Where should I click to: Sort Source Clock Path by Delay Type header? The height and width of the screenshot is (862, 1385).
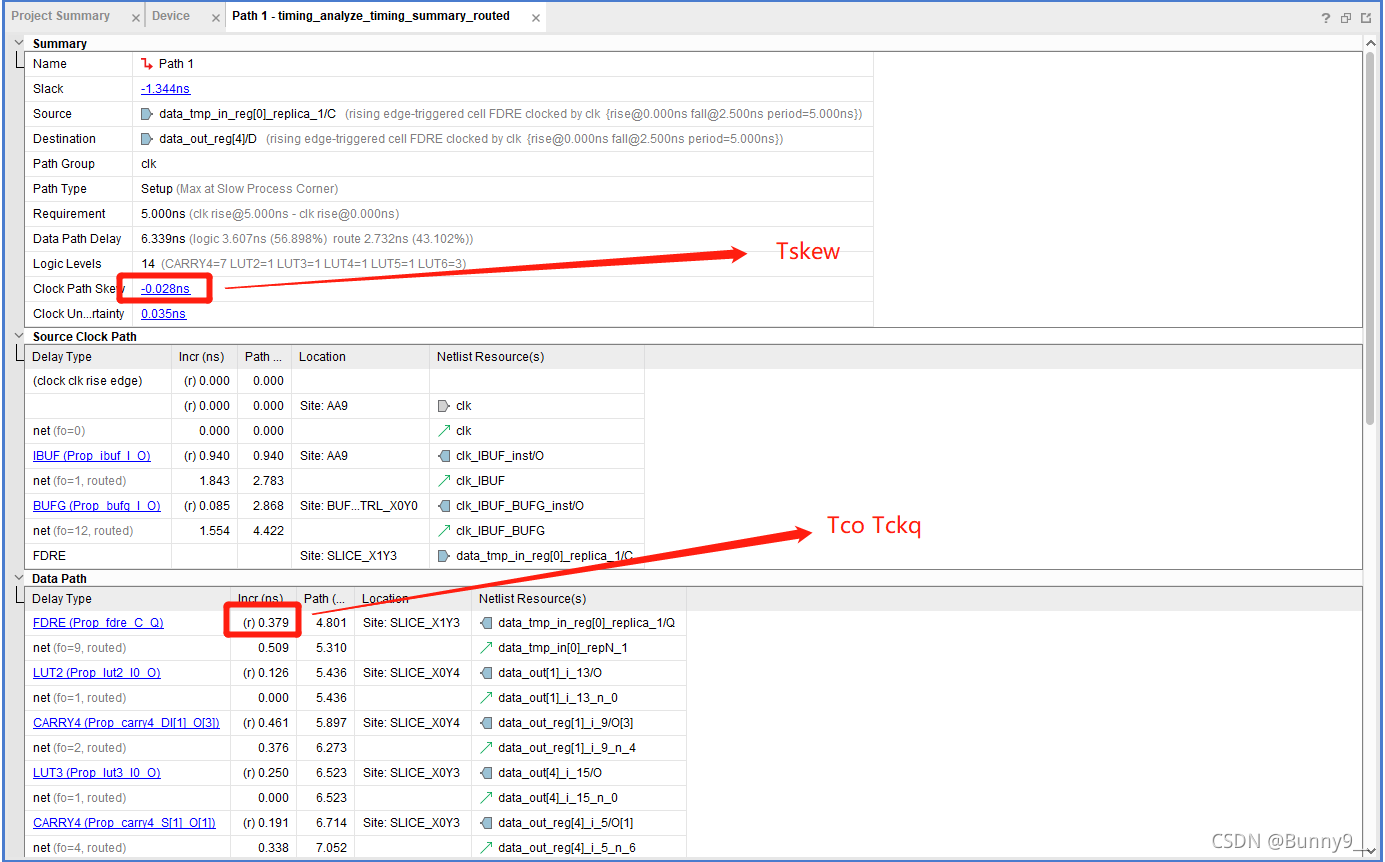[98, 357]
